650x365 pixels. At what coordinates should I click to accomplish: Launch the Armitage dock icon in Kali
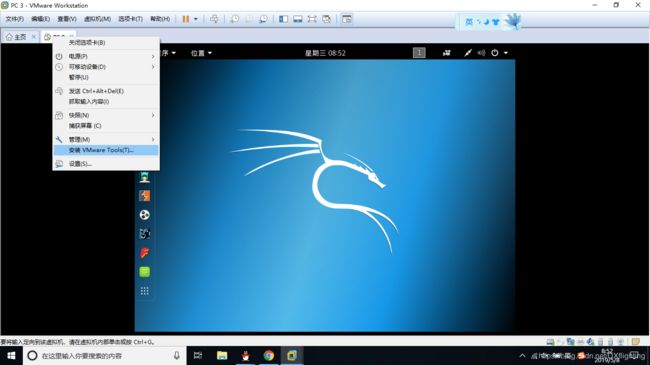(145, 178)
